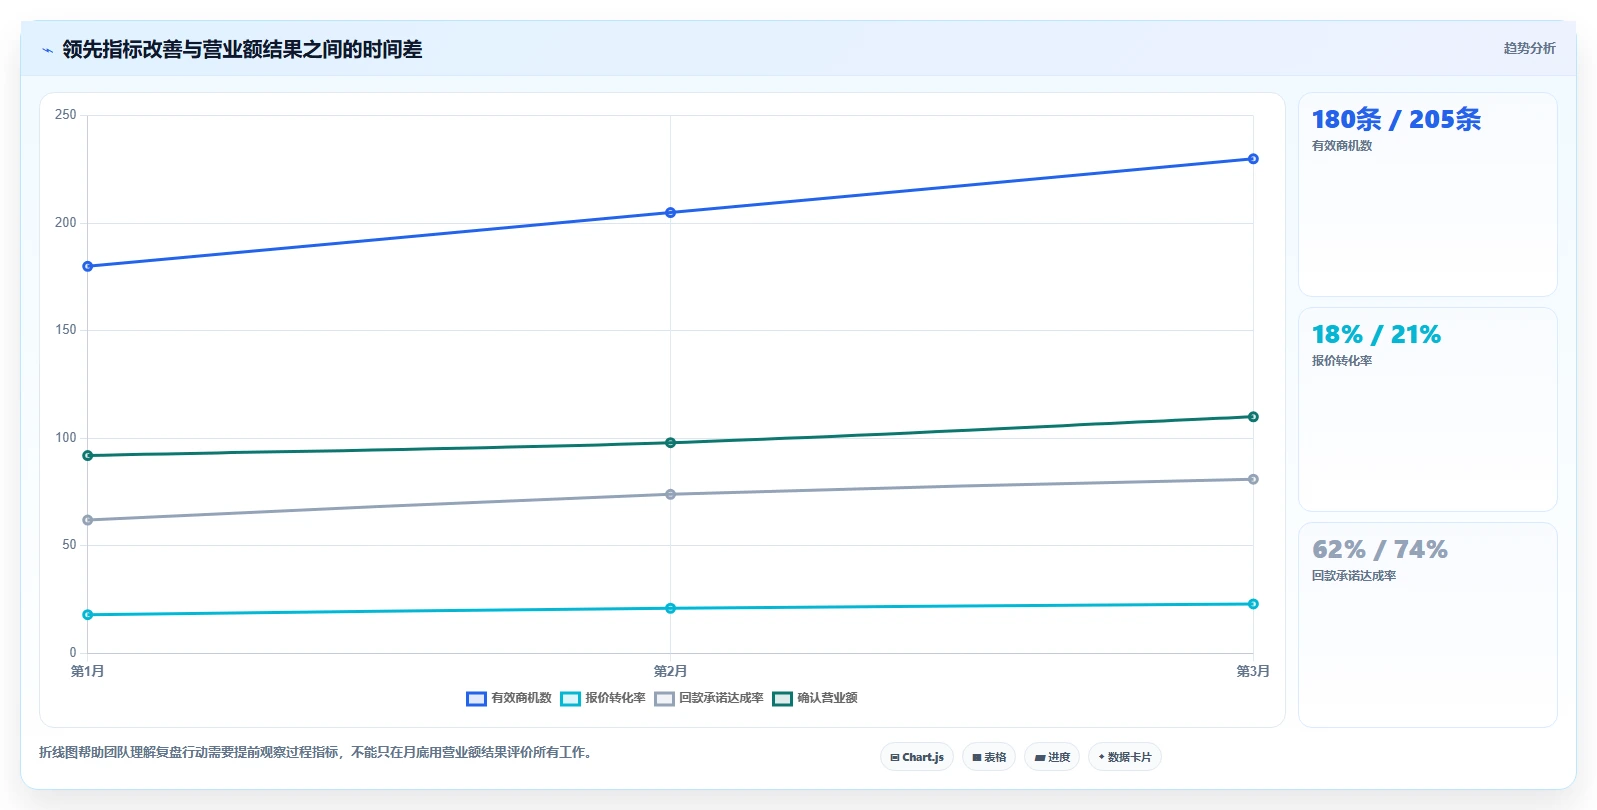Image resolution: width=1597 pixels, height=810 pixels.
Task: Click the 回款承诺达成率 data point at 第3月
Action: (x=1253, y=479)
